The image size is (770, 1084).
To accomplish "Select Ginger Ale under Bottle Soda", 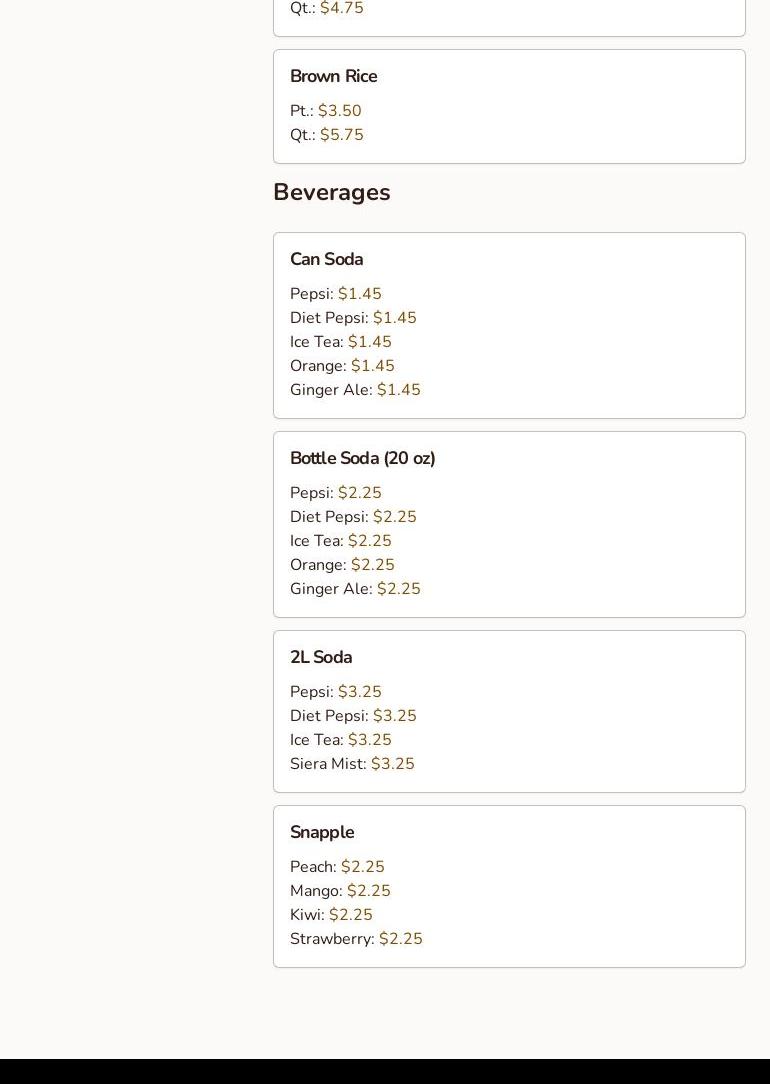I will click(355, 589).
